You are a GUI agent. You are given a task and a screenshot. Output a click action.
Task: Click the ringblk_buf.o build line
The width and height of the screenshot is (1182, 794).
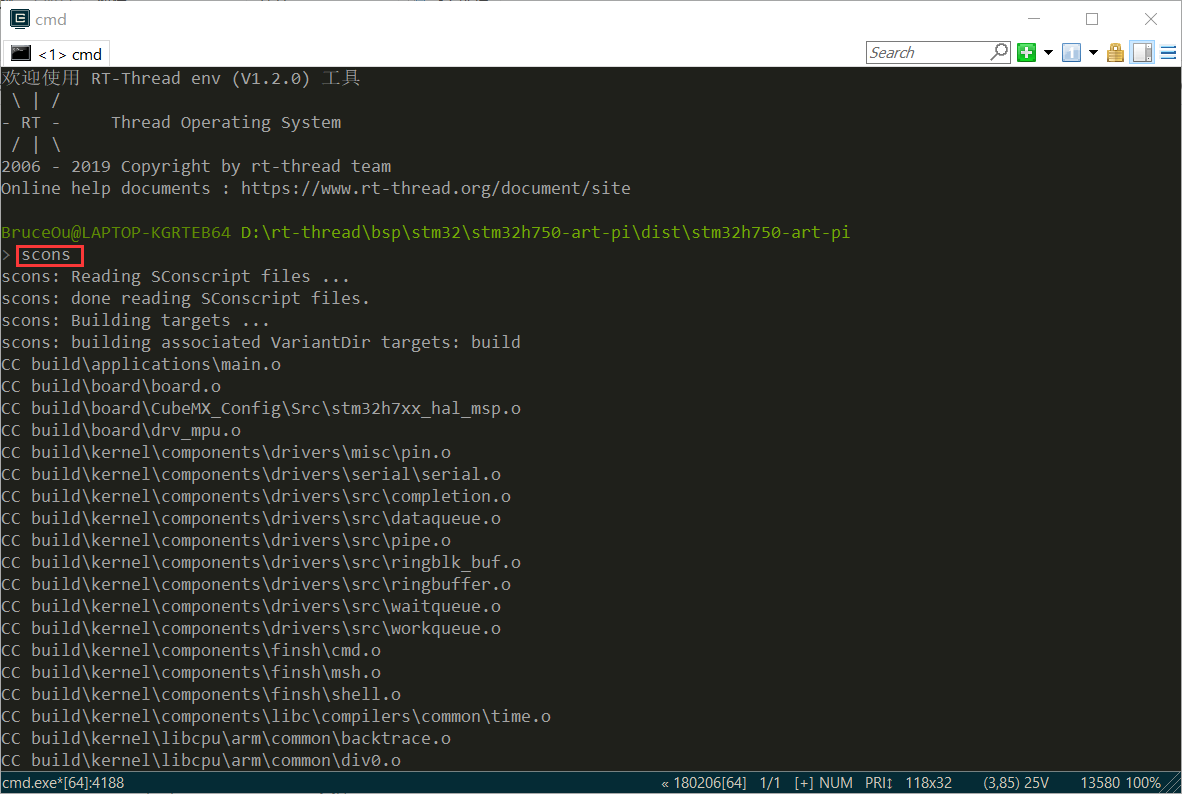pos(261,563)
